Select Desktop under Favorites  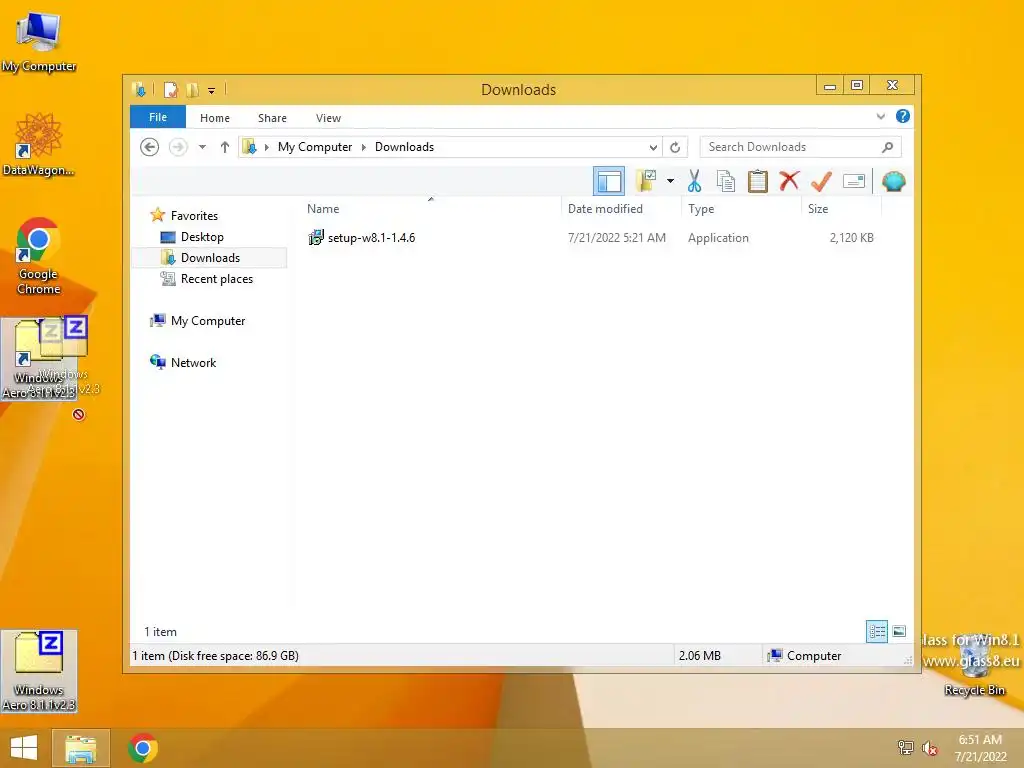[x=202, y=237]
